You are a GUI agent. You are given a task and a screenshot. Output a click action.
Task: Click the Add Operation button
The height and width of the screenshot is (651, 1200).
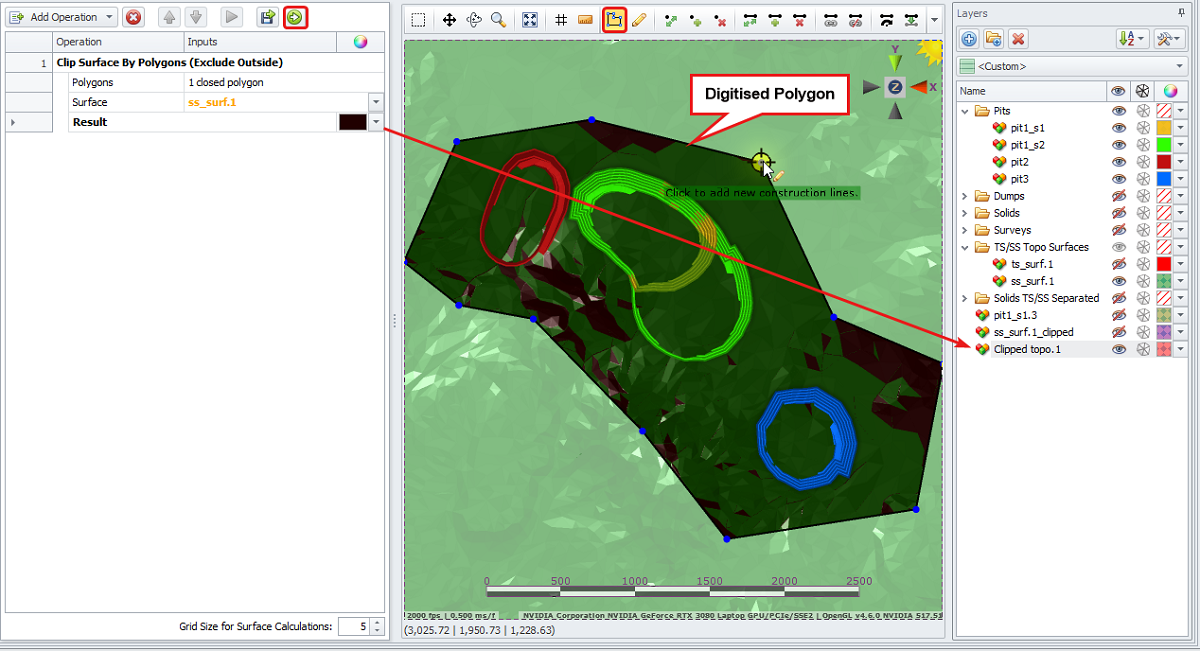(x=58, y=17)
